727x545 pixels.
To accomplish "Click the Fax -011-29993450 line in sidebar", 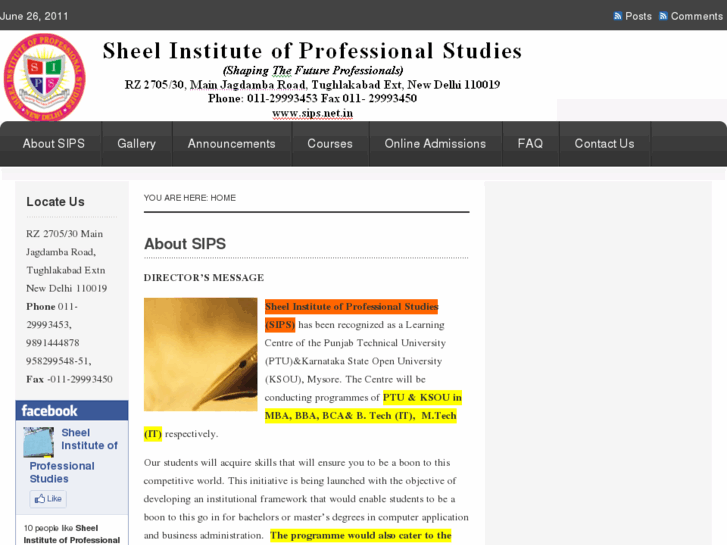I will [69, 379].
